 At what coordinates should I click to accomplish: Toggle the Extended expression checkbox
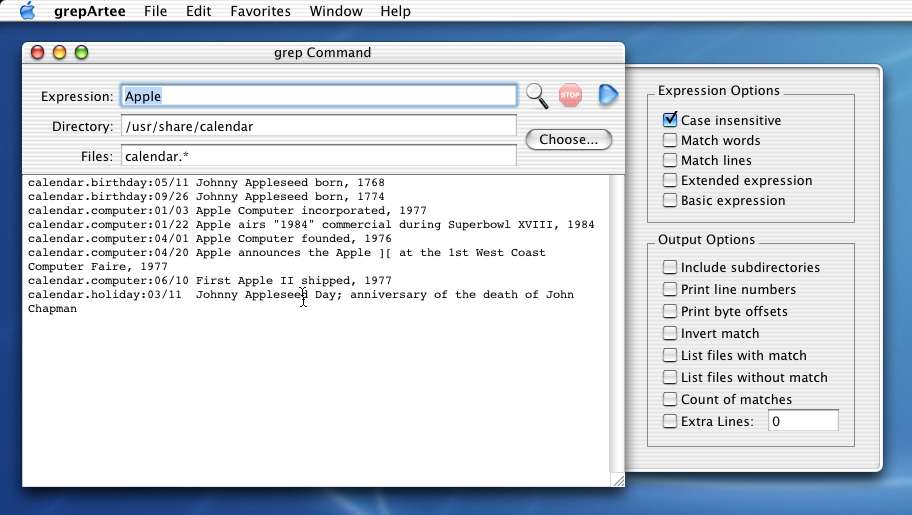[x=670, y=180]
